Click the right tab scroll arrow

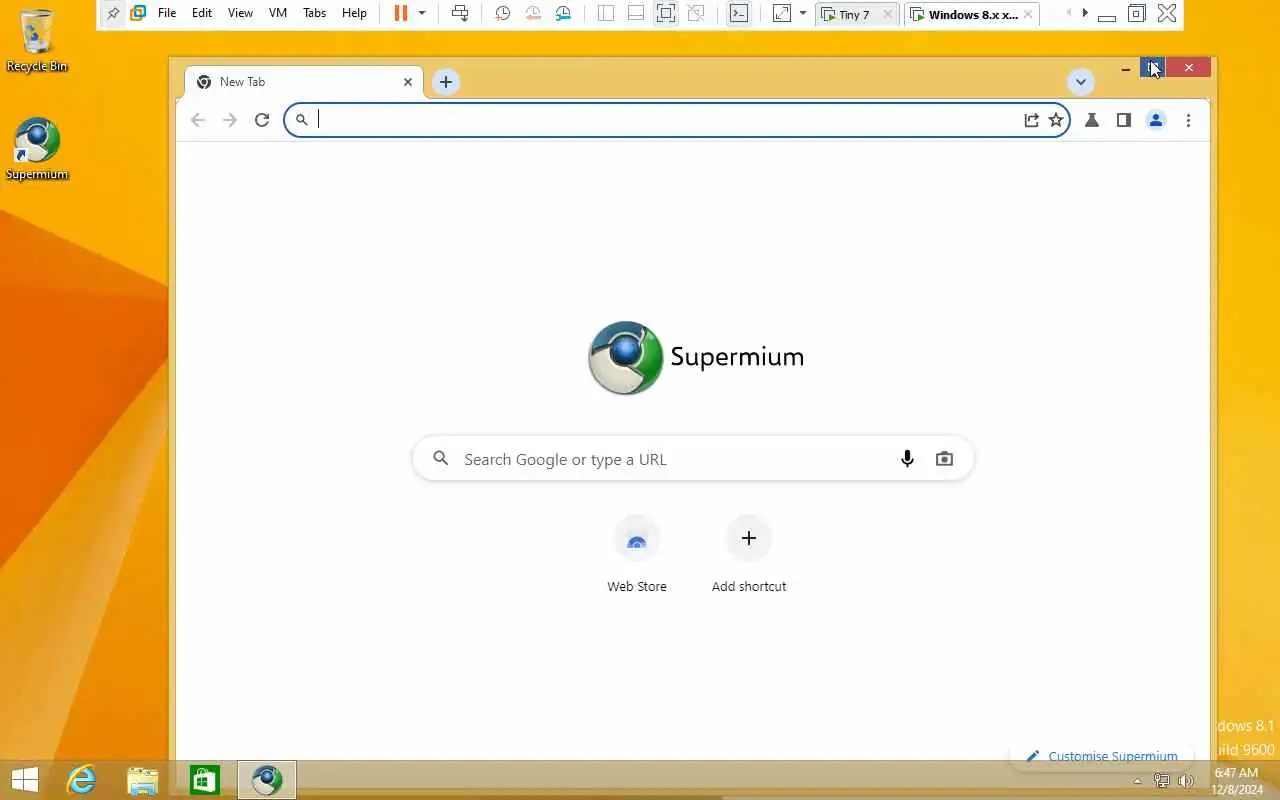pos(1085,13)
